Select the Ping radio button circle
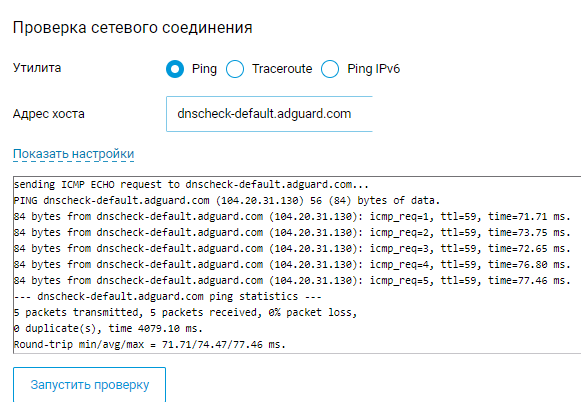This screenshot has width=581, height=402. tap(175, 69)
